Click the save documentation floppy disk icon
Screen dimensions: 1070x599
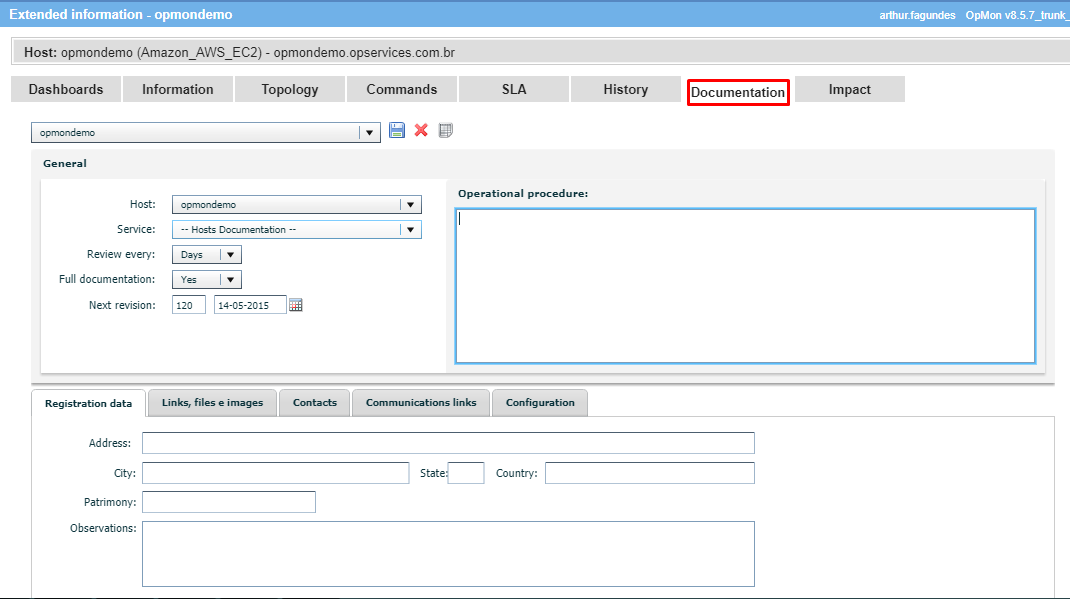click(397, 130)
